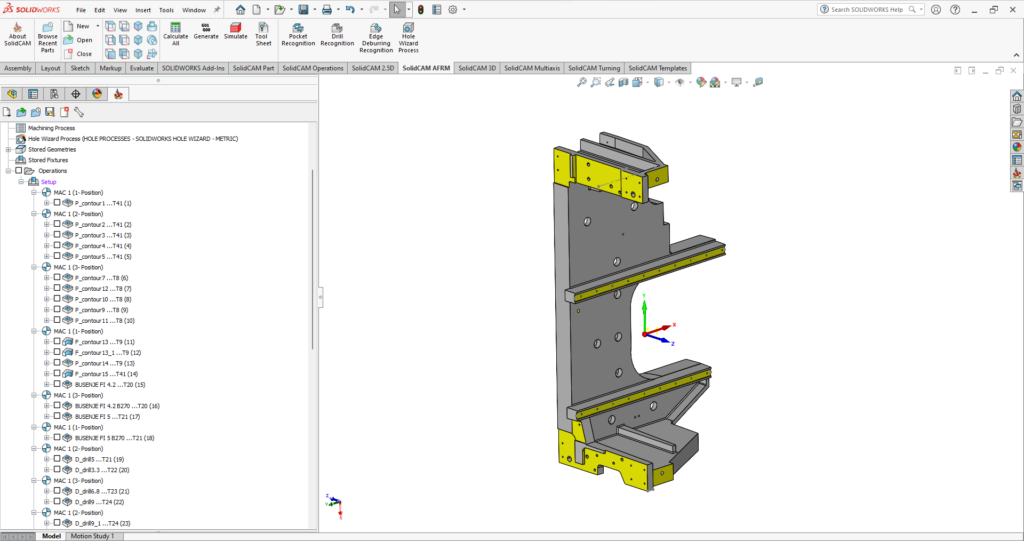Click the Save icon

303,10
